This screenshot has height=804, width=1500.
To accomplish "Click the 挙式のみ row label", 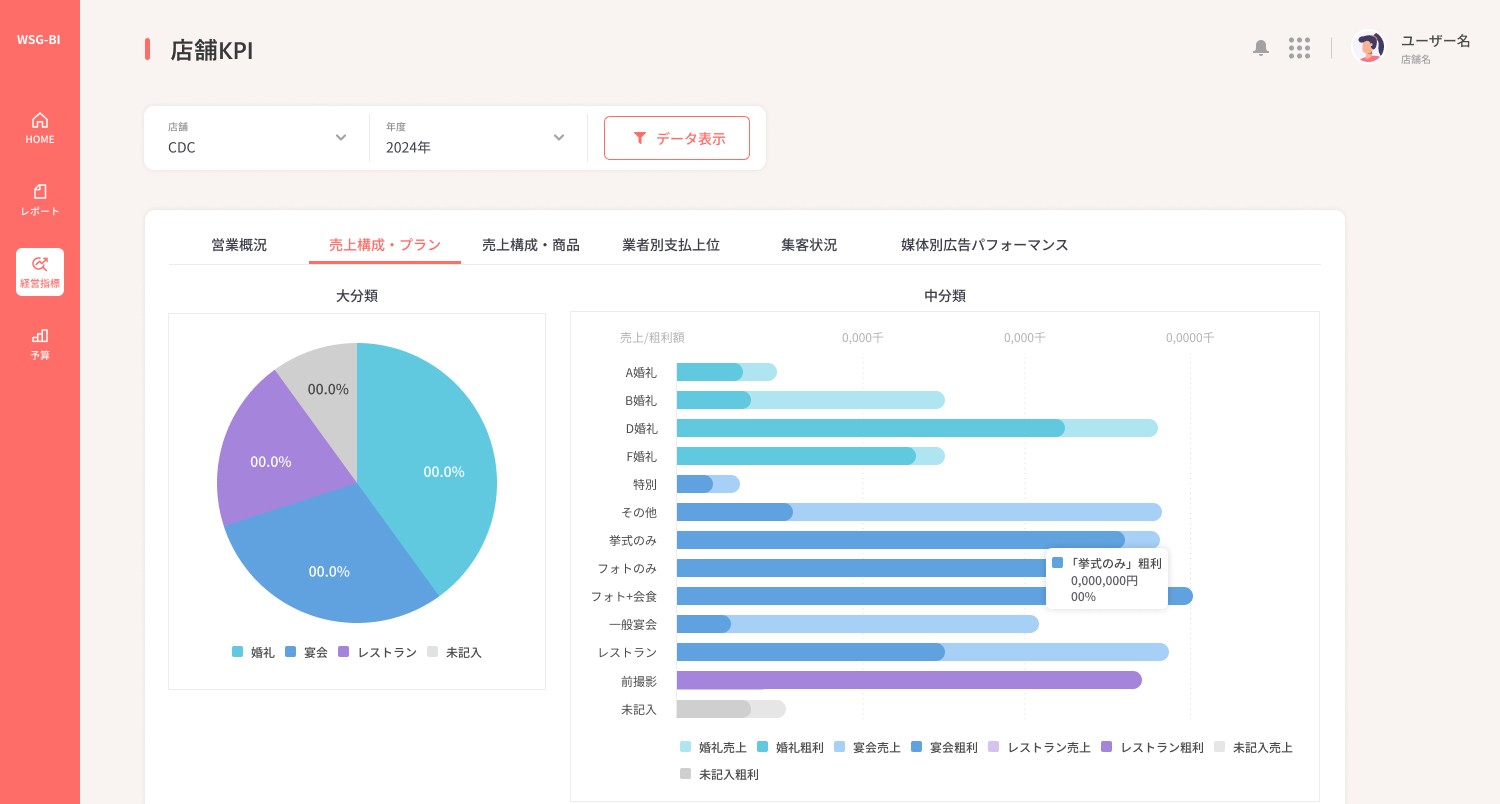I will (x=633, y=540).
